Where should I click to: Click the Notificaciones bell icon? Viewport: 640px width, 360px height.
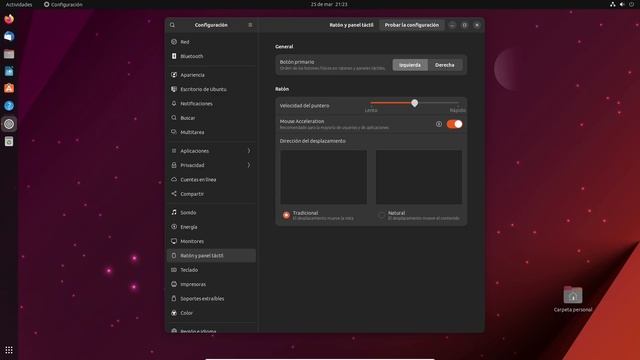[x=174, y=103]
